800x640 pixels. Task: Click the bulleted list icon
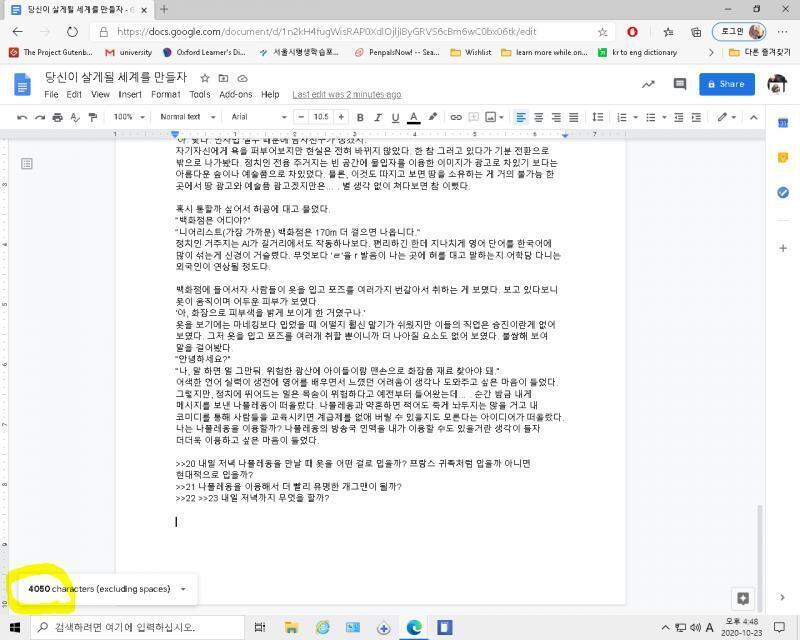point(651,117)
